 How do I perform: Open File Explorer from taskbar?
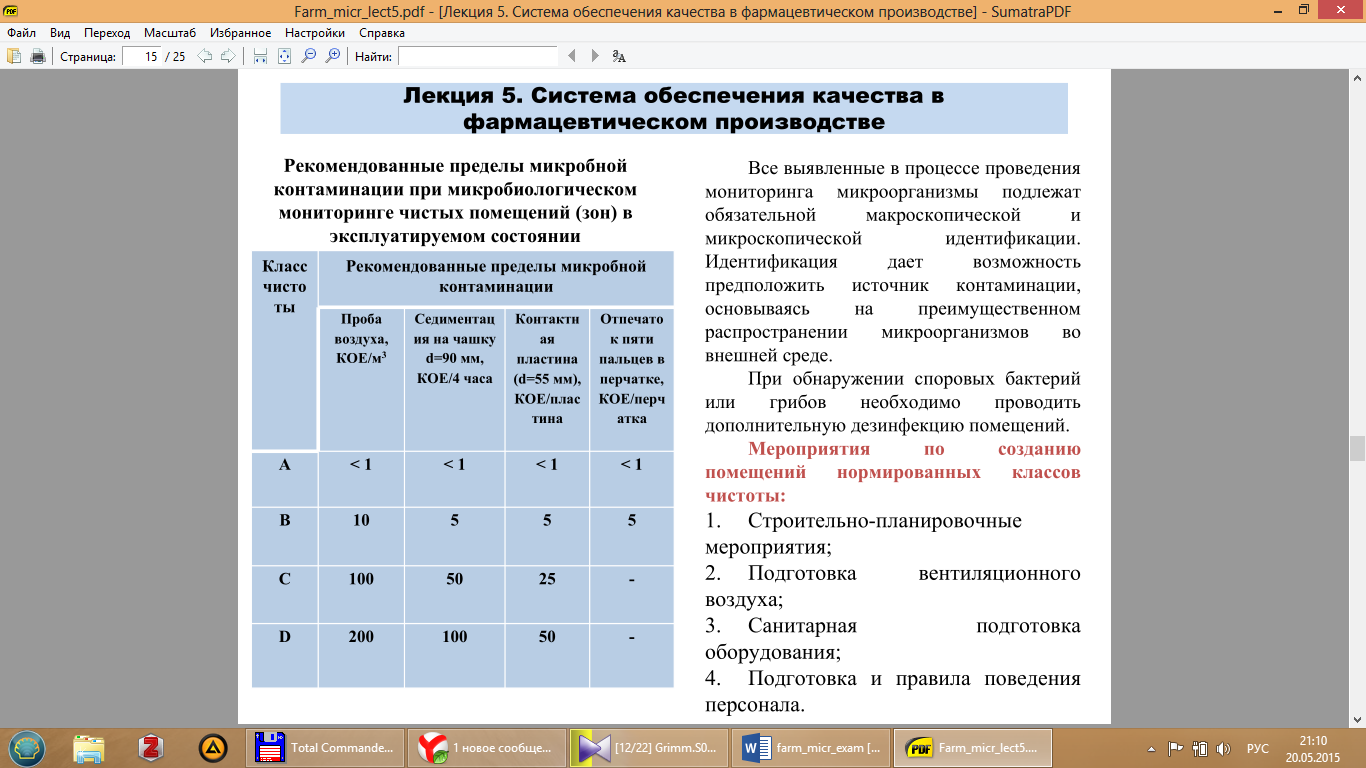coord(89,747)
